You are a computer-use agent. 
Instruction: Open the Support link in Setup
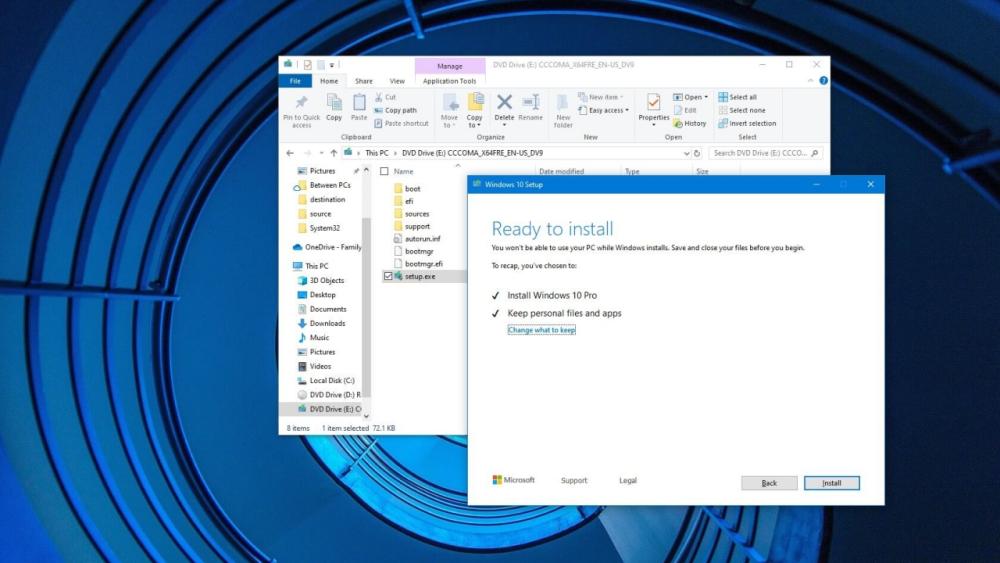pyautogui.click(x=574, y=480)
